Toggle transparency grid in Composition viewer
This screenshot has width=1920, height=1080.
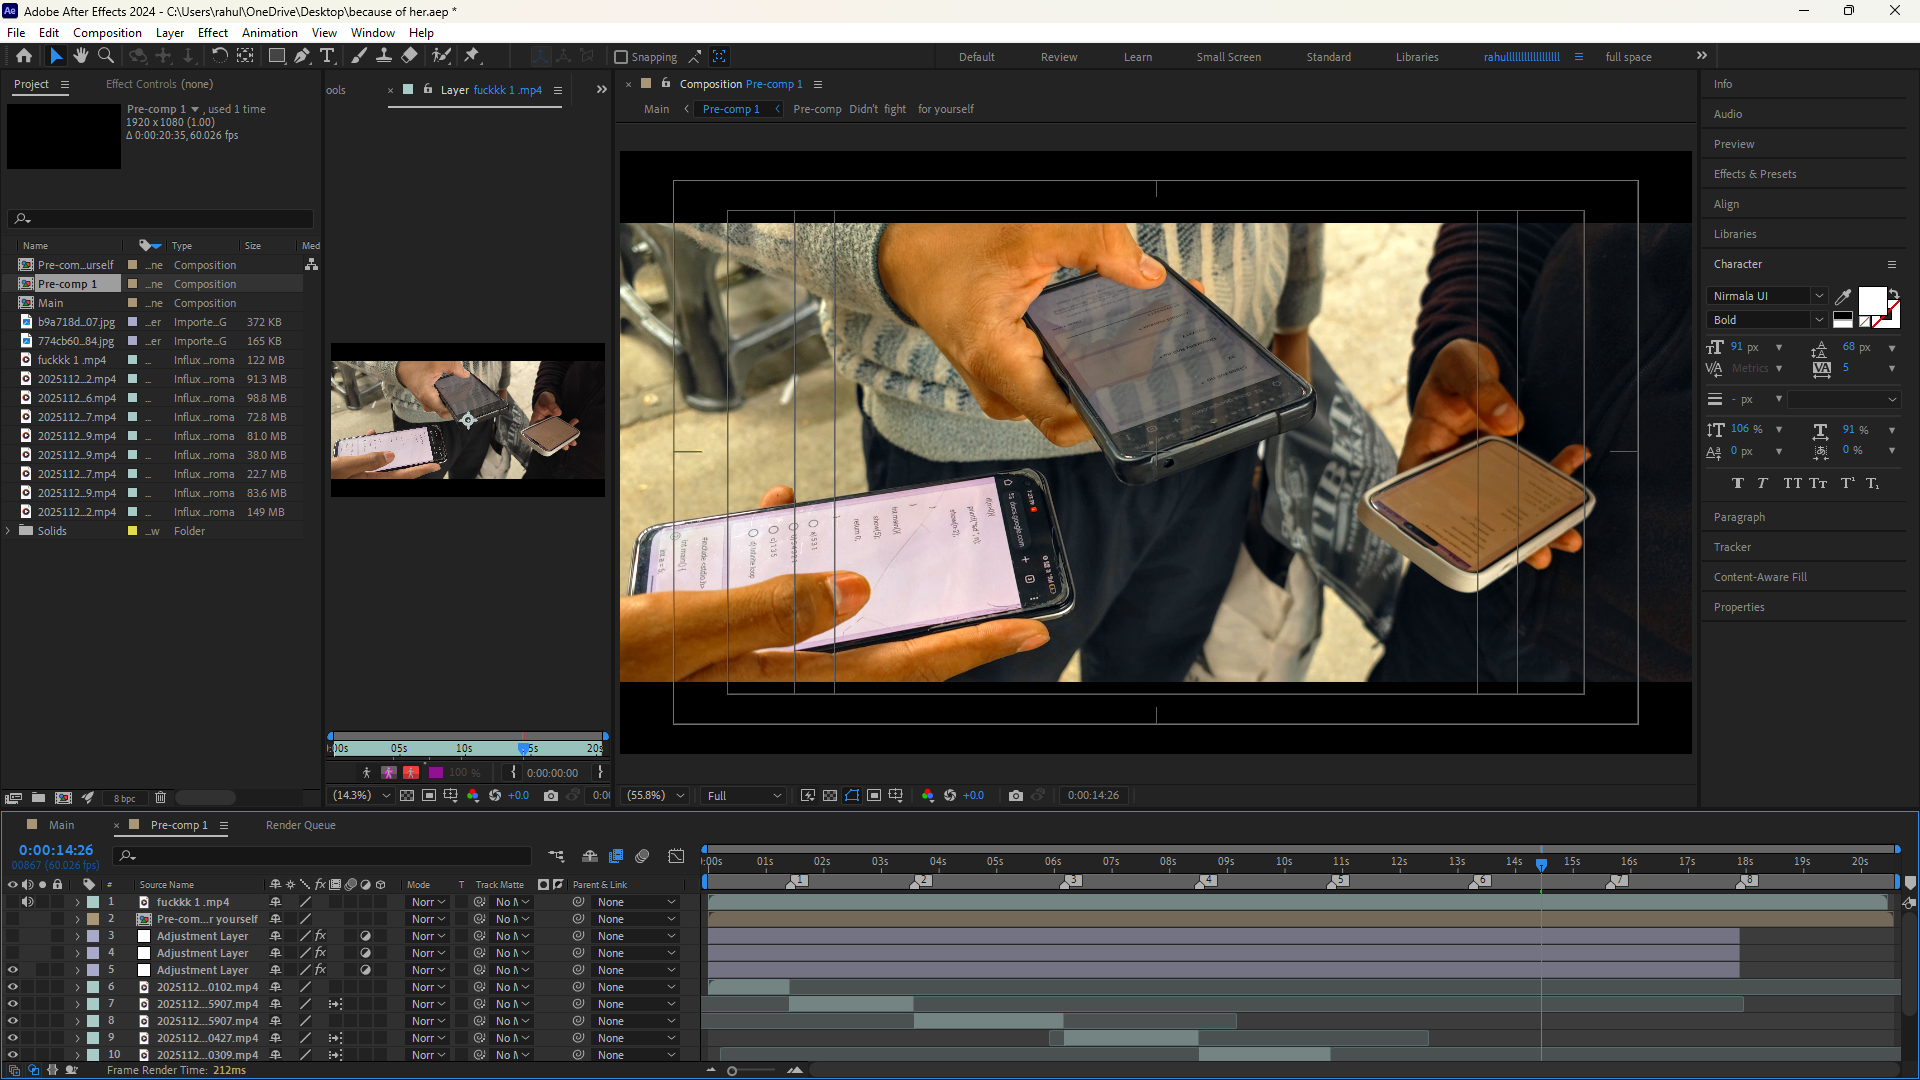[830, 795]
